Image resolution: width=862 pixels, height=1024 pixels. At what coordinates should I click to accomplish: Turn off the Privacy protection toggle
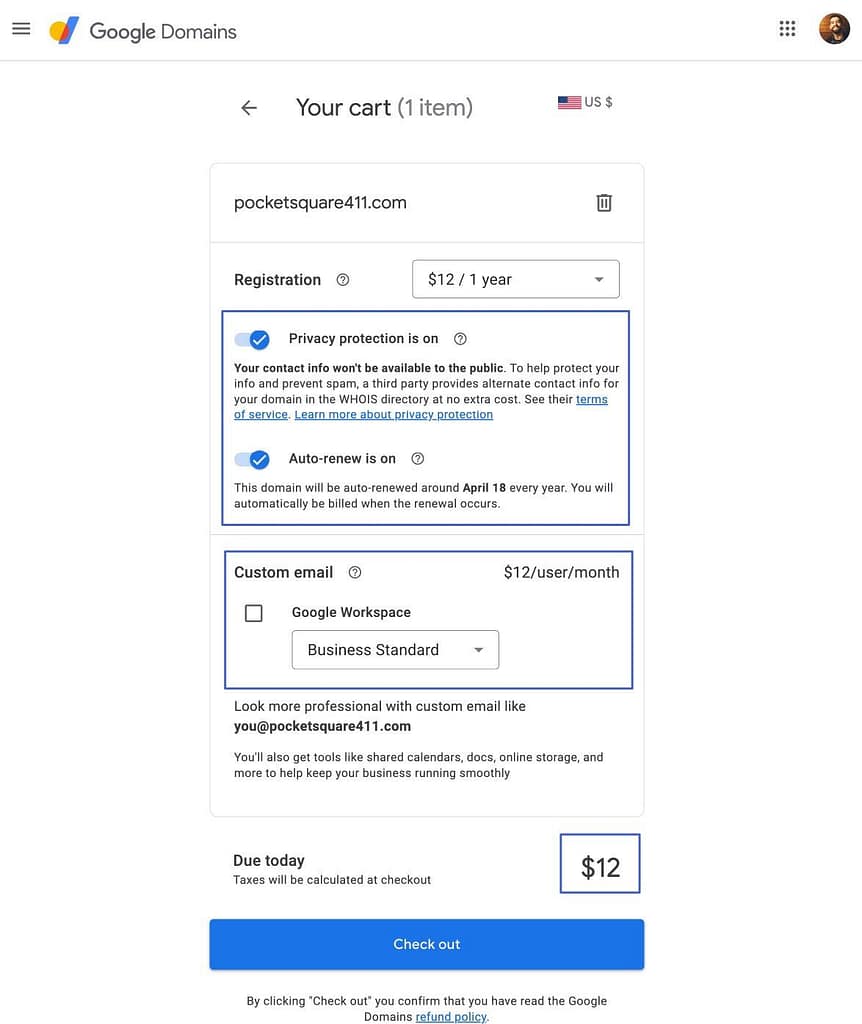click(252, 340)
